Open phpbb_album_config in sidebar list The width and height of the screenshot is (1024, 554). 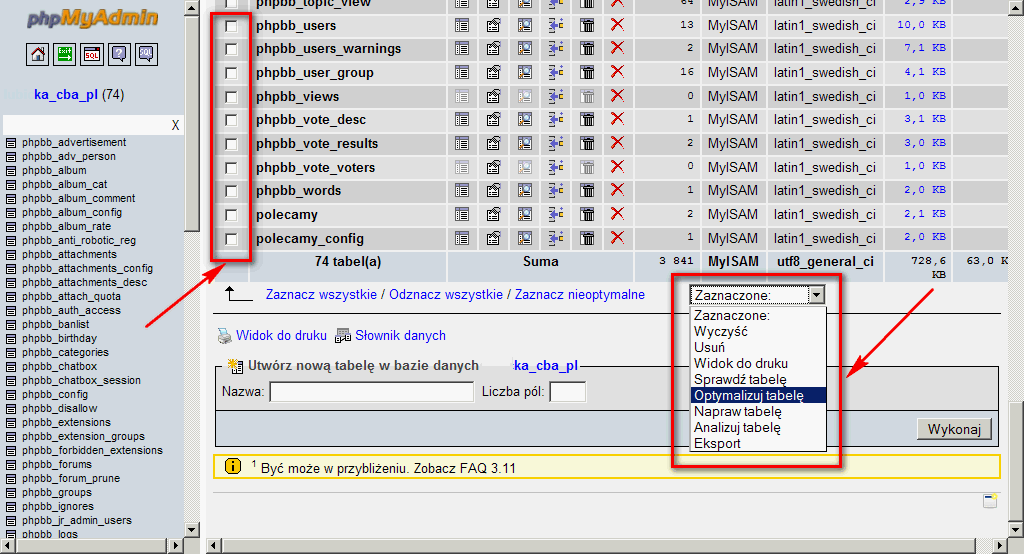(72, 212)
